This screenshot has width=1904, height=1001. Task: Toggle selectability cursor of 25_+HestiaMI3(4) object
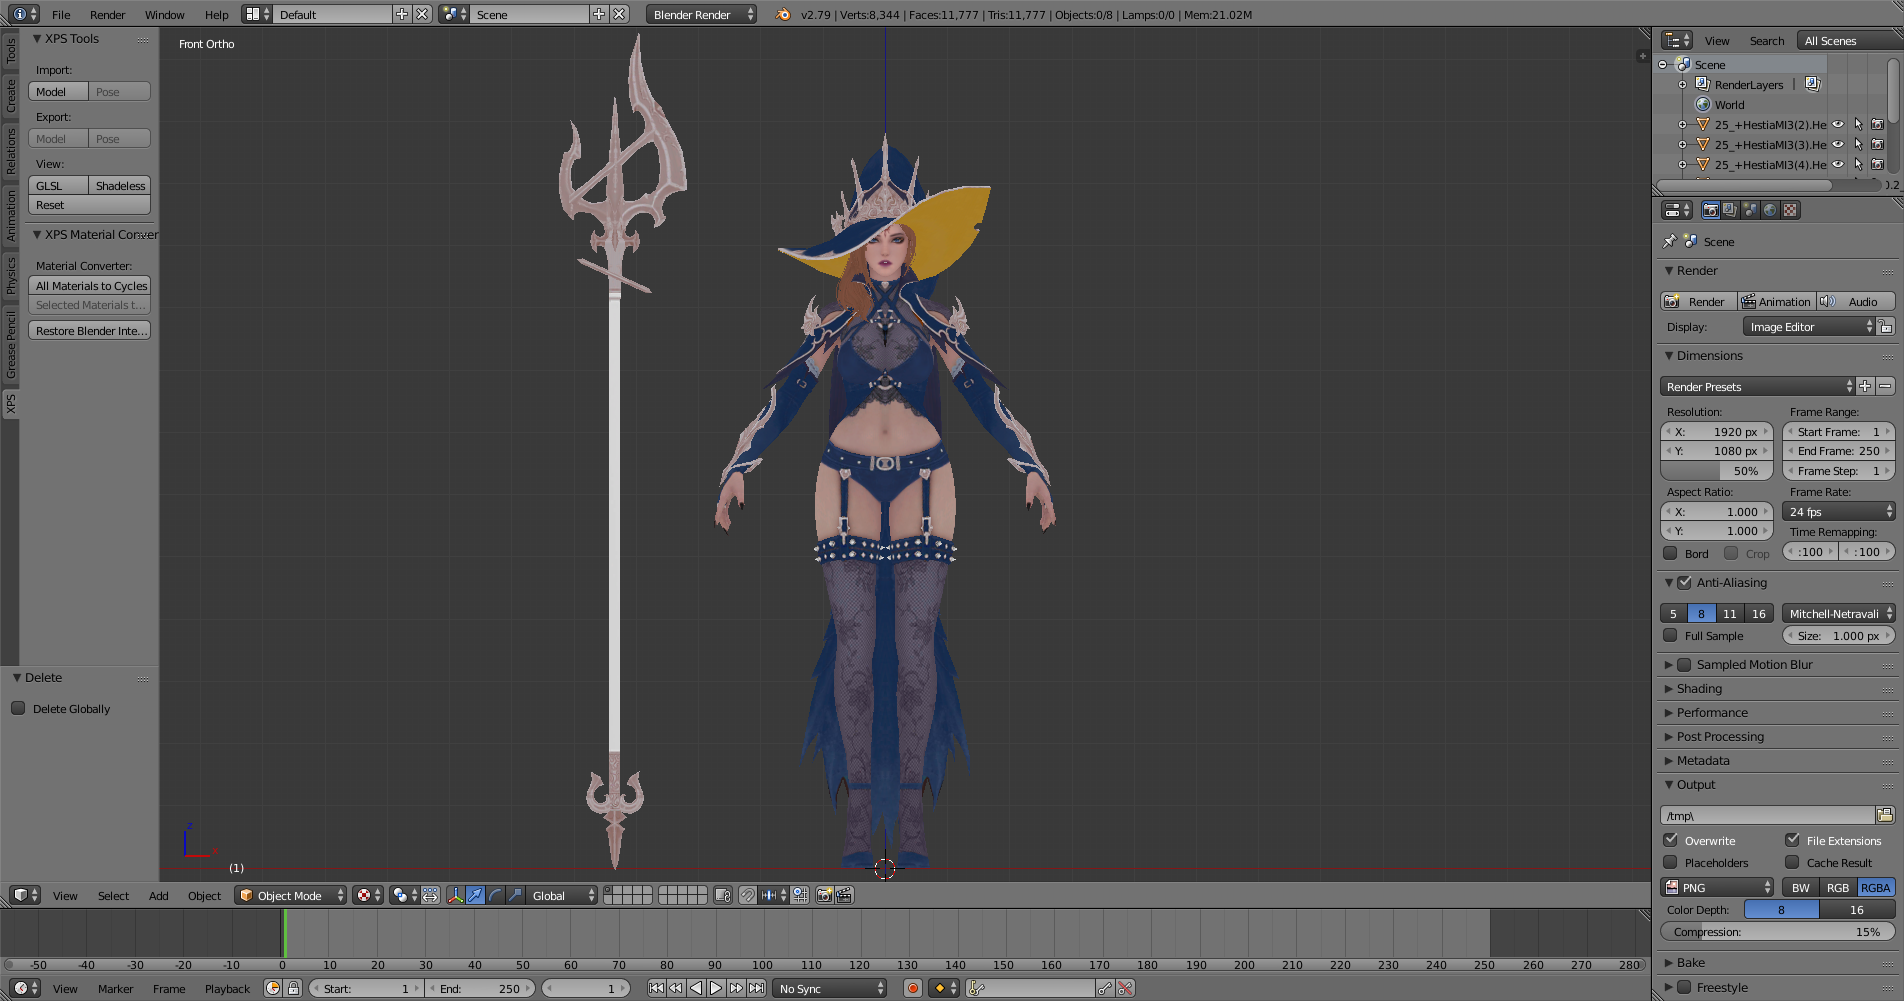click(x=1858, y=165)
